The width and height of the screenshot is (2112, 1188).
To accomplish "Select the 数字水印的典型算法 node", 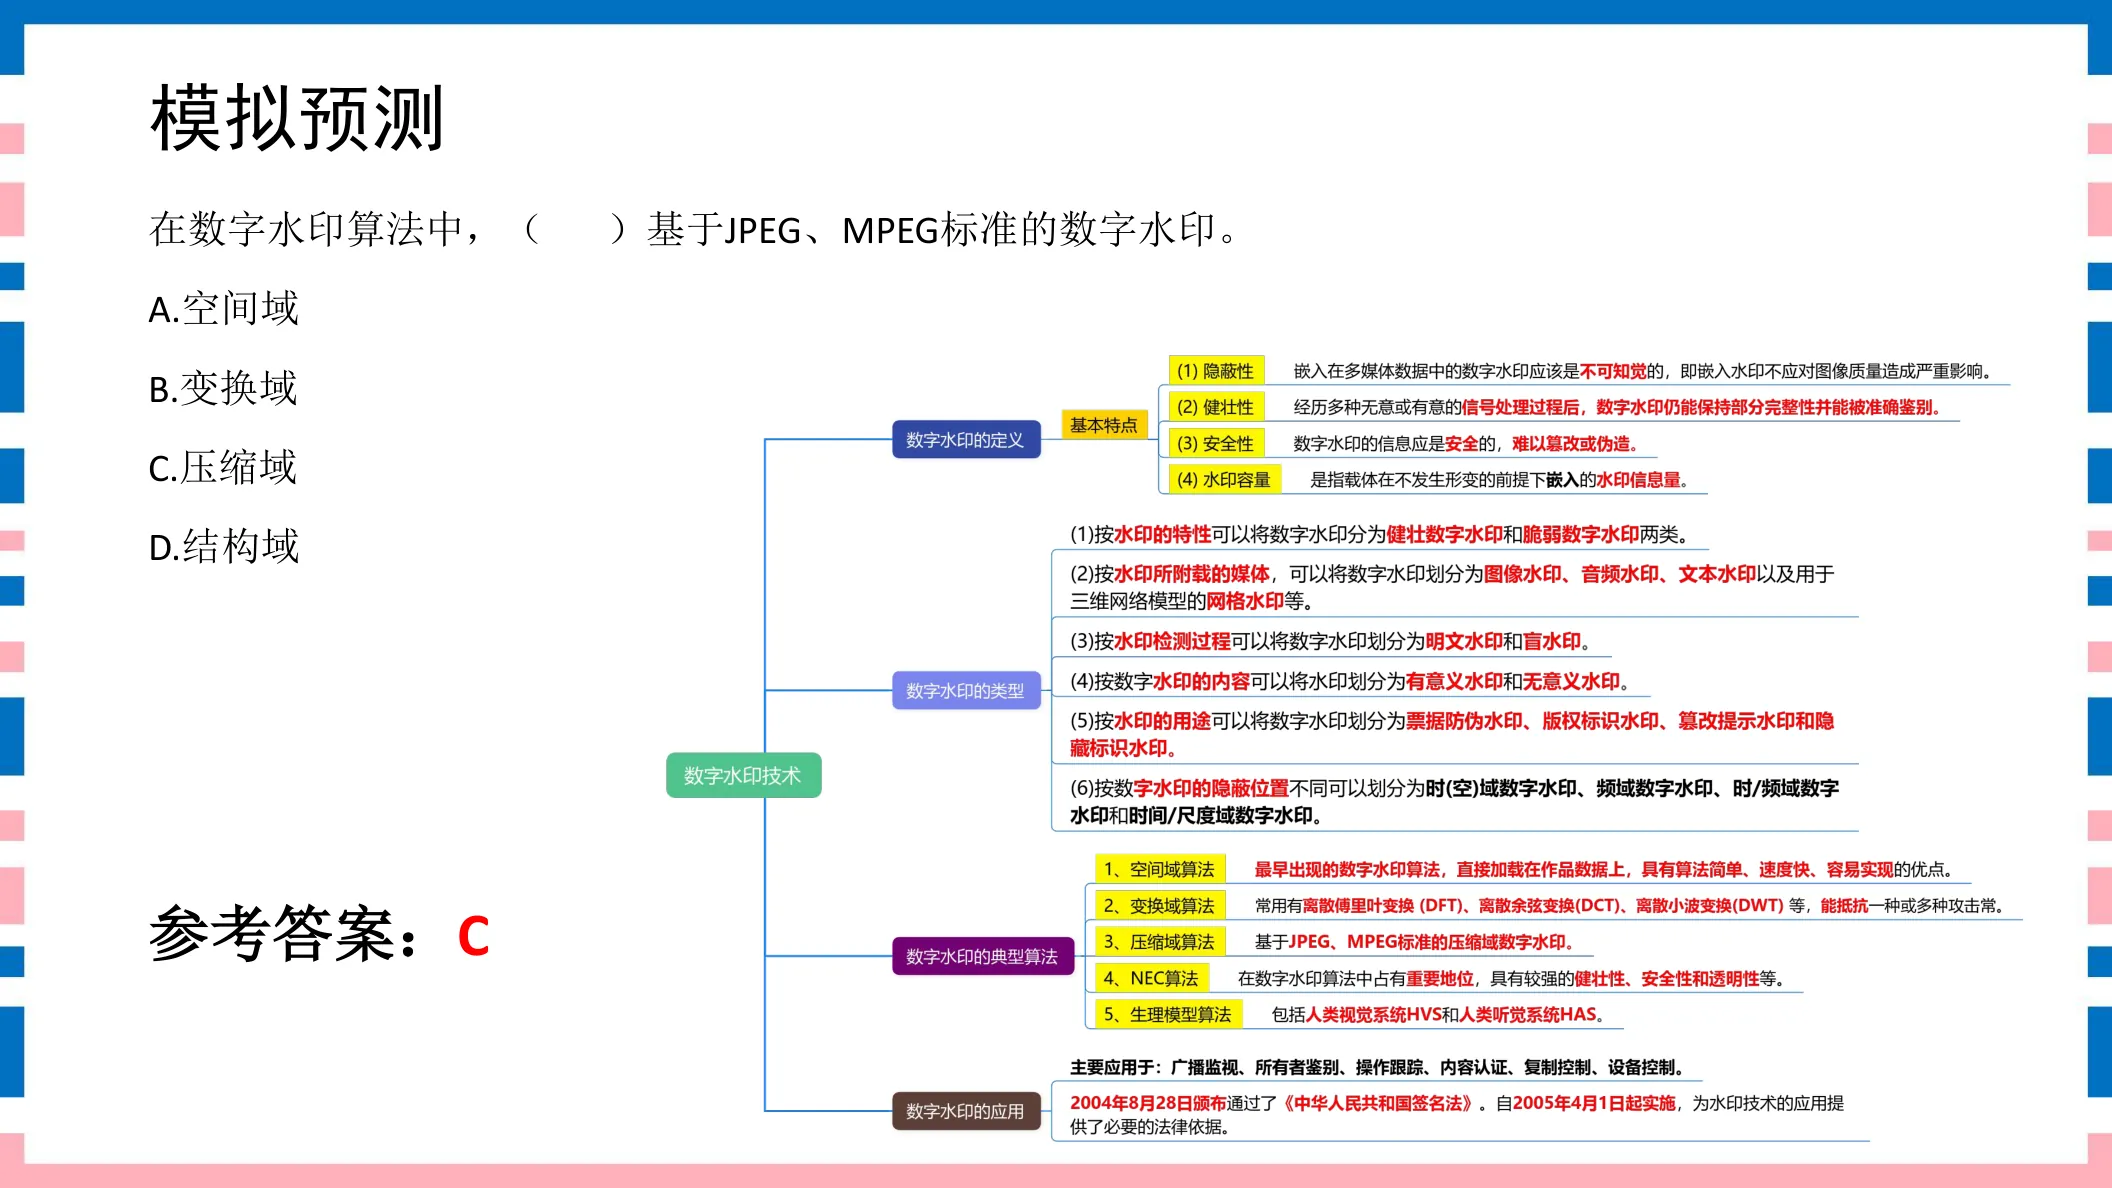I will (x=982, y=956).
